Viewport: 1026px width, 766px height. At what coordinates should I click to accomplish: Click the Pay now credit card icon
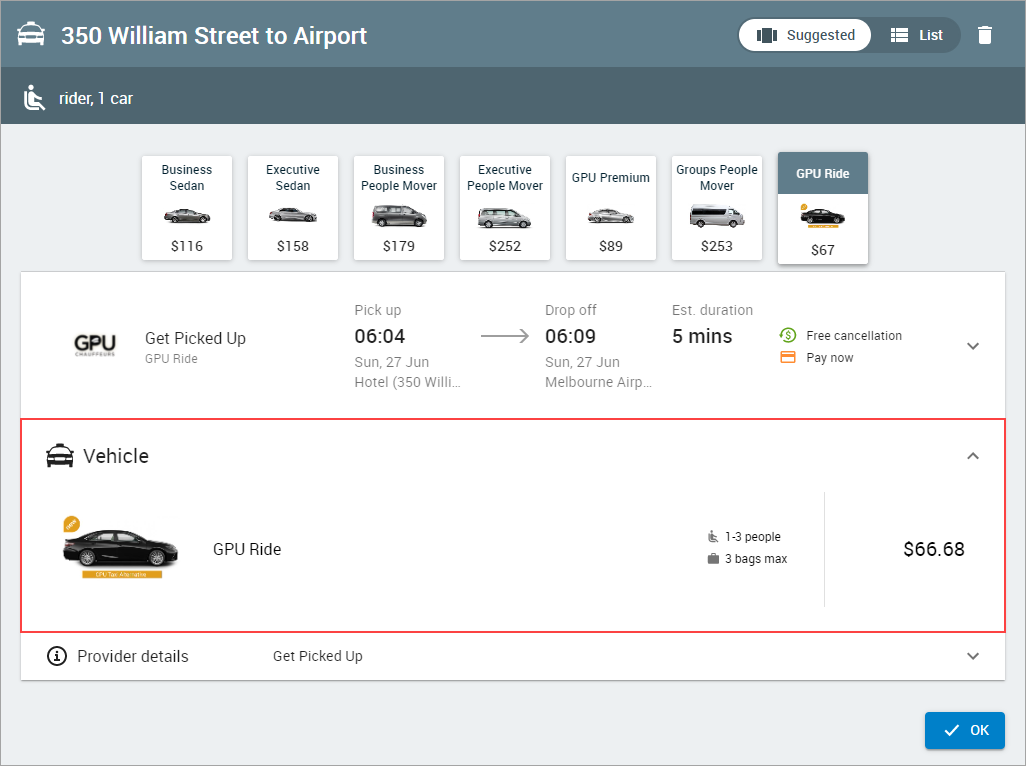(x=788, y=357)
